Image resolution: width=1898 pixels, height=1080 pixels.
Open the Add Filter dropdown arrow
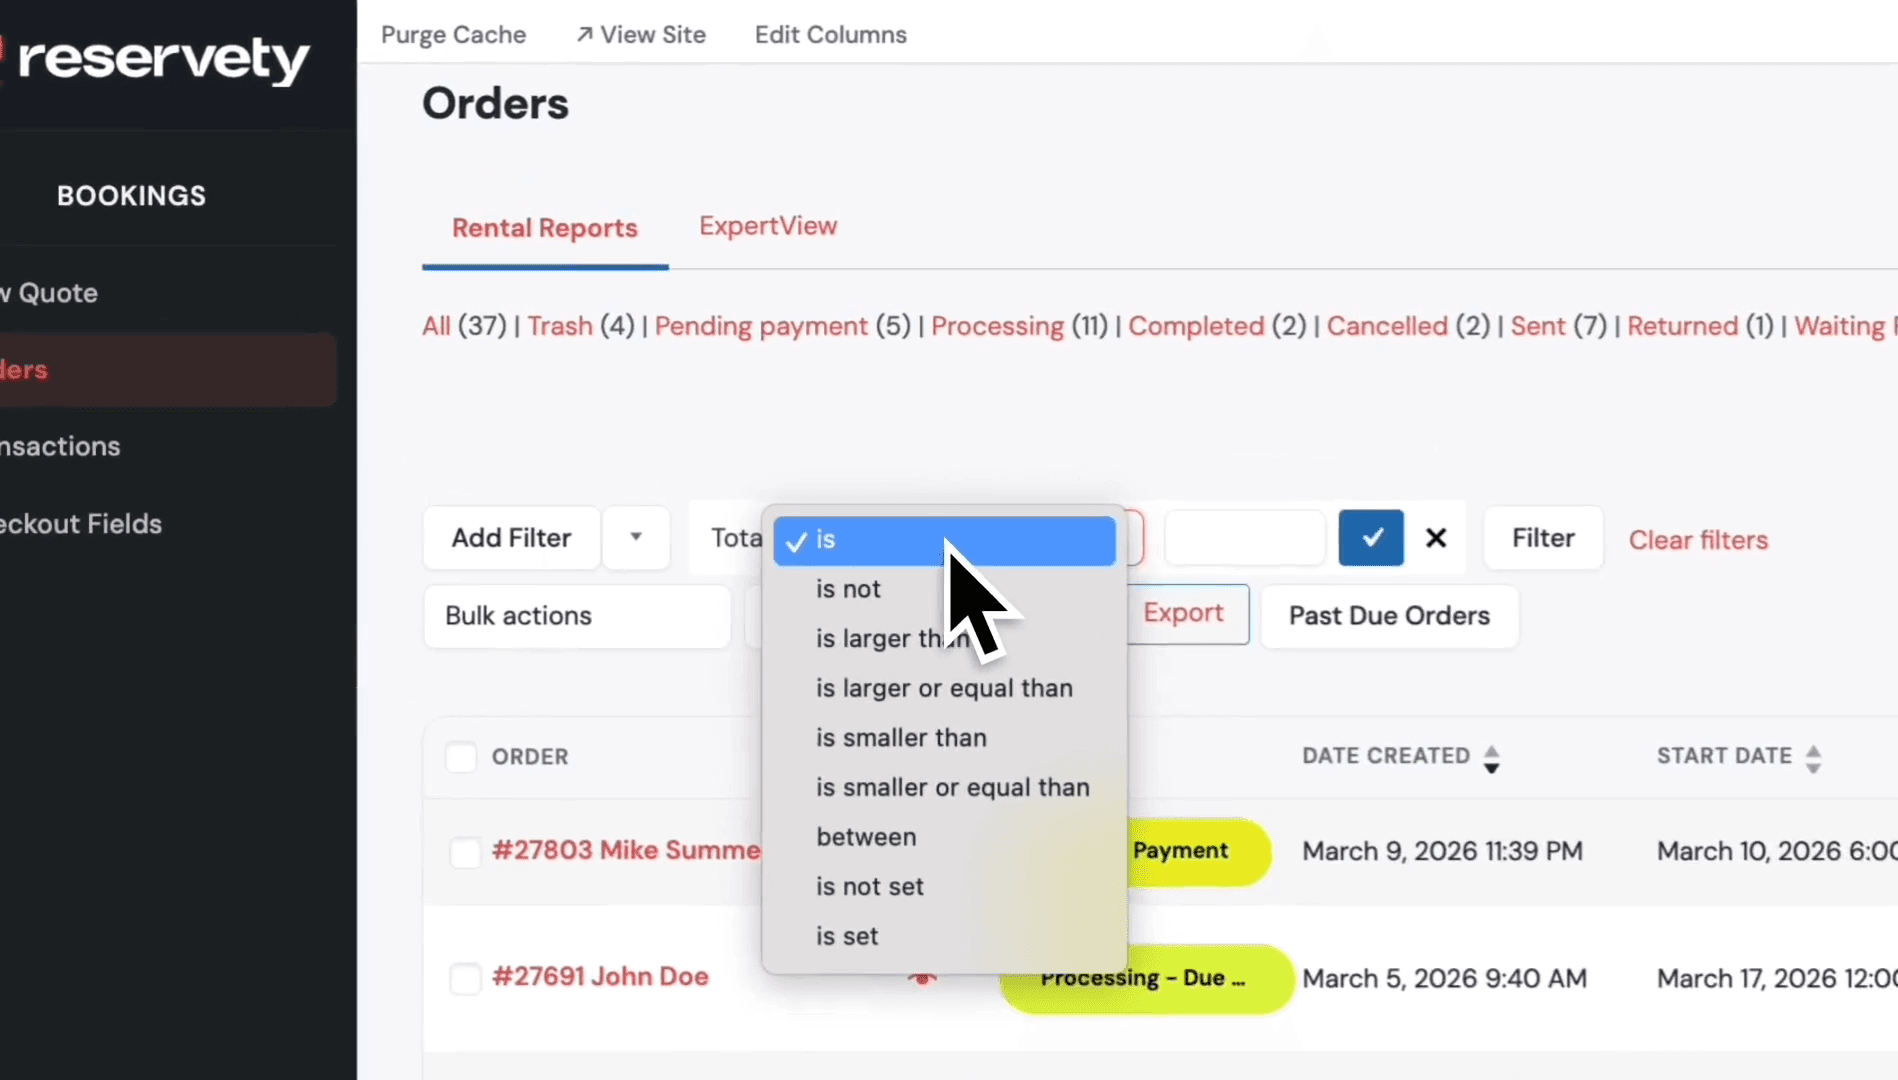pyautogui.click(x=636, y=538)
